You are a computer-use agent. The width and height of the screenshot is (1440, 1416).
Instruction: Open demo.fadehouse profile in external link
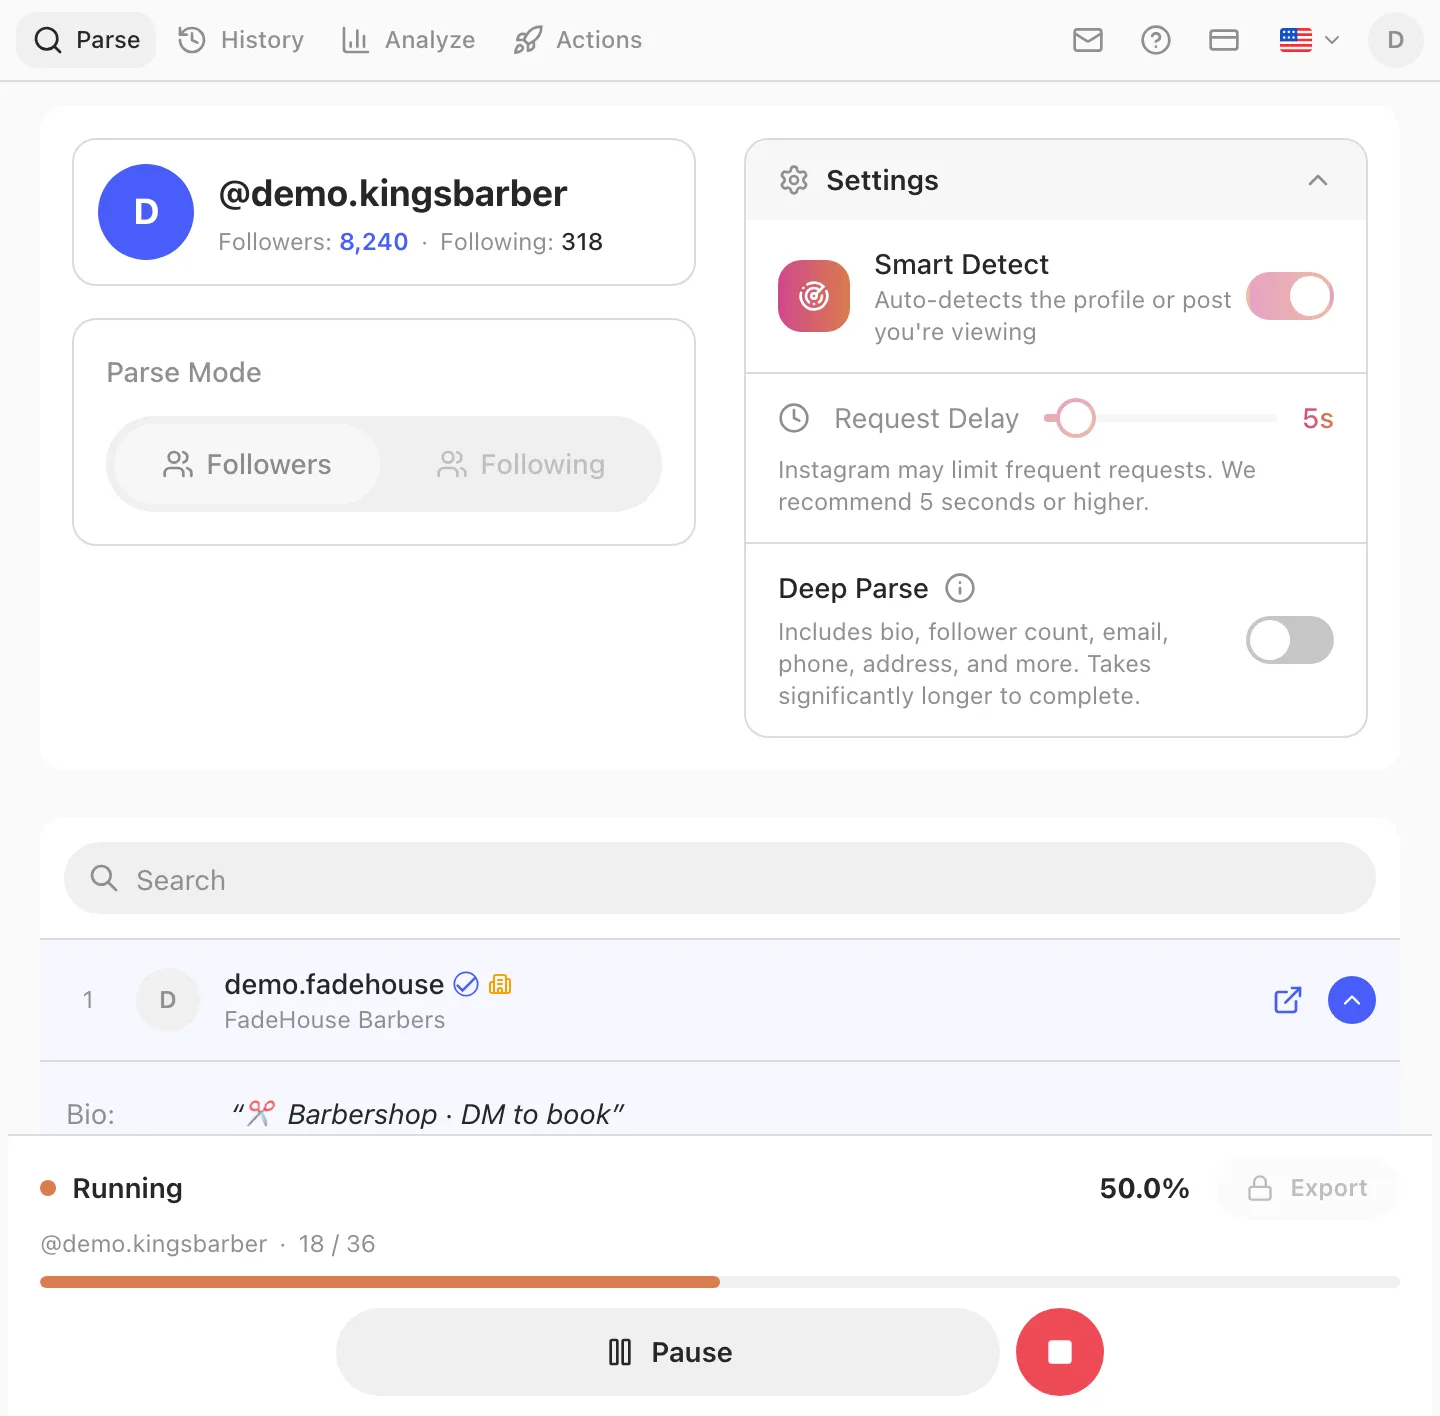tap(1288, 1000)
